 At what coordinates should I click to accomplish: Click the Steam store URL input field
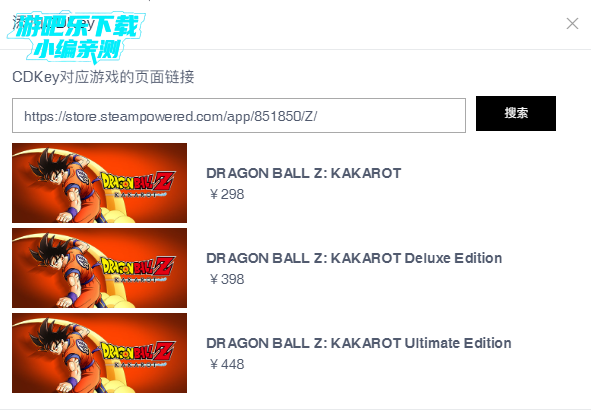(239, 115)
